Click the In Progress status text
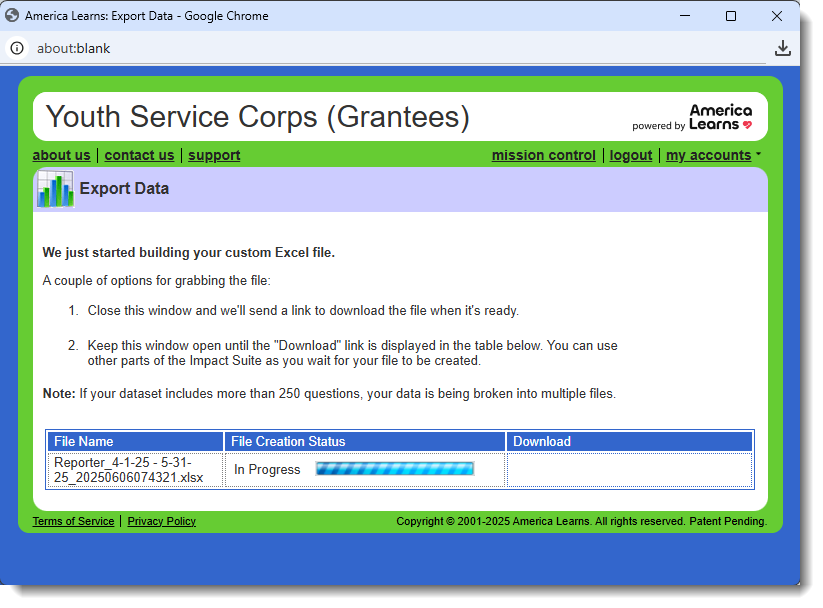Screen dimensions: 823x608 pyautogui.click(x=267, y=469)
